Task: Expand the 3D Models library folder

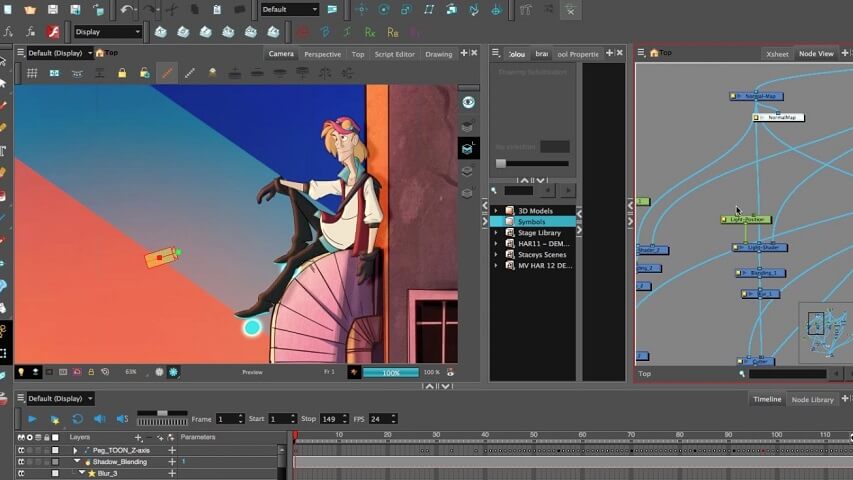Action: tap(496, 211)
